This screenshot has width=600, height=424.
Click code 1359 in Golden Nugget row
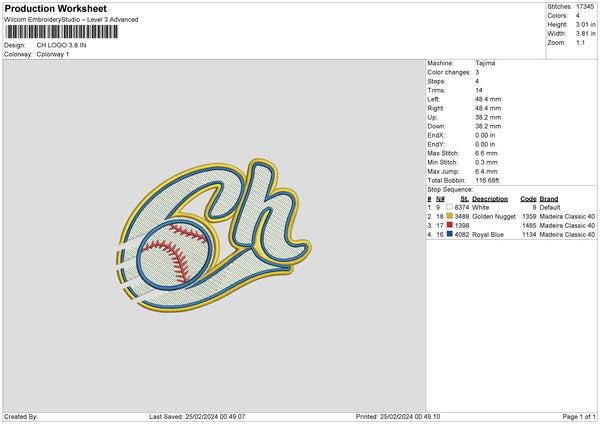529,217
